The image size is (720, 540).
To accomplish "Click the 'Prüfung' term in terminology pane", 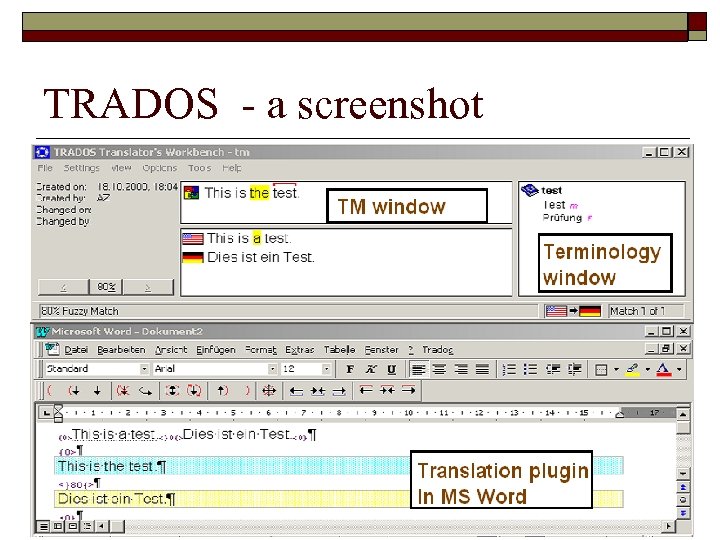I will 562,218.
